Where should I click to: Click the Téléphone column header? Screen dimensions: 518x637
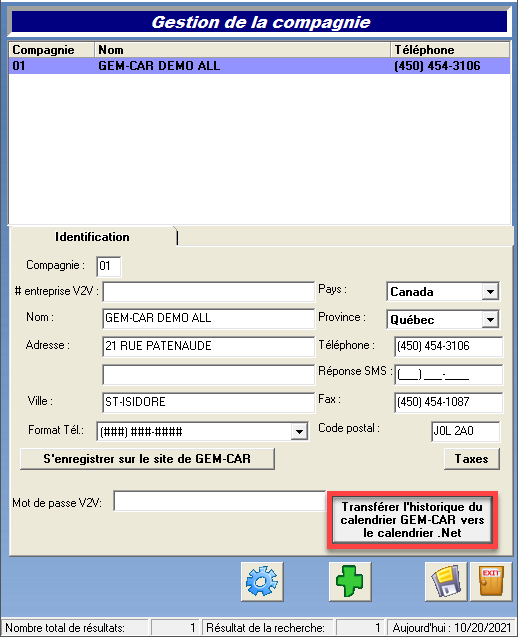450,50
